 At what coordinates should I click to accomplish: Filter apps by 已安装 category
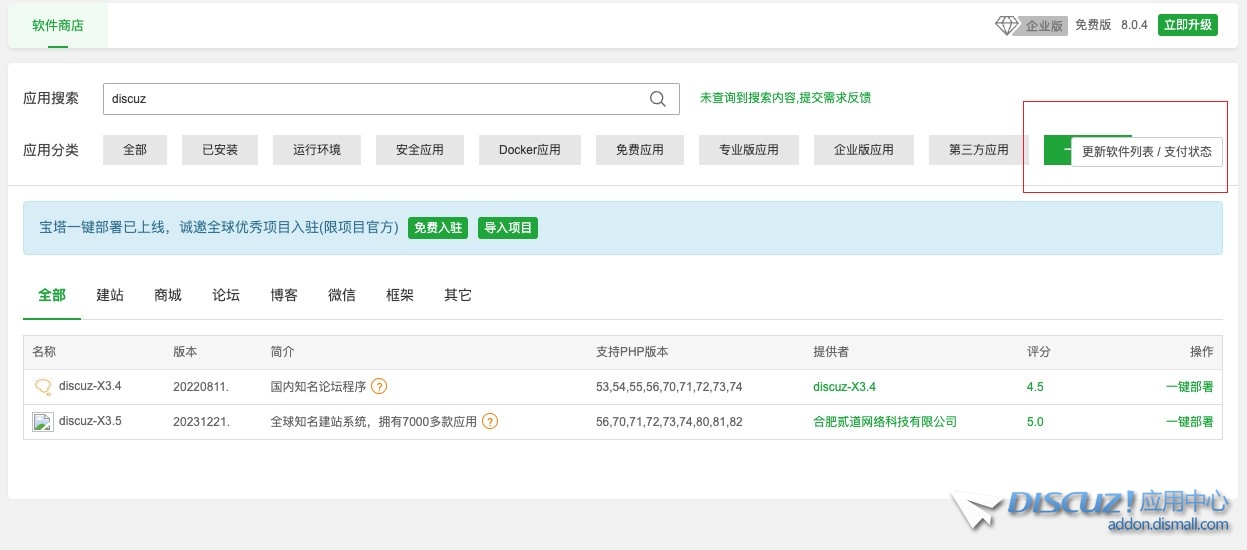(220, 150)
